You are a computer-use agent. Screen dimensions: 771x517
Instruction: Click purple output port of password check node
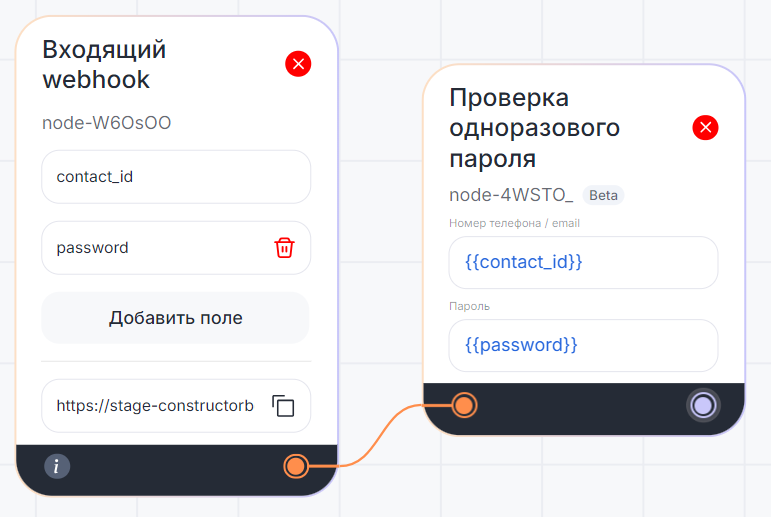click(703, 405)
